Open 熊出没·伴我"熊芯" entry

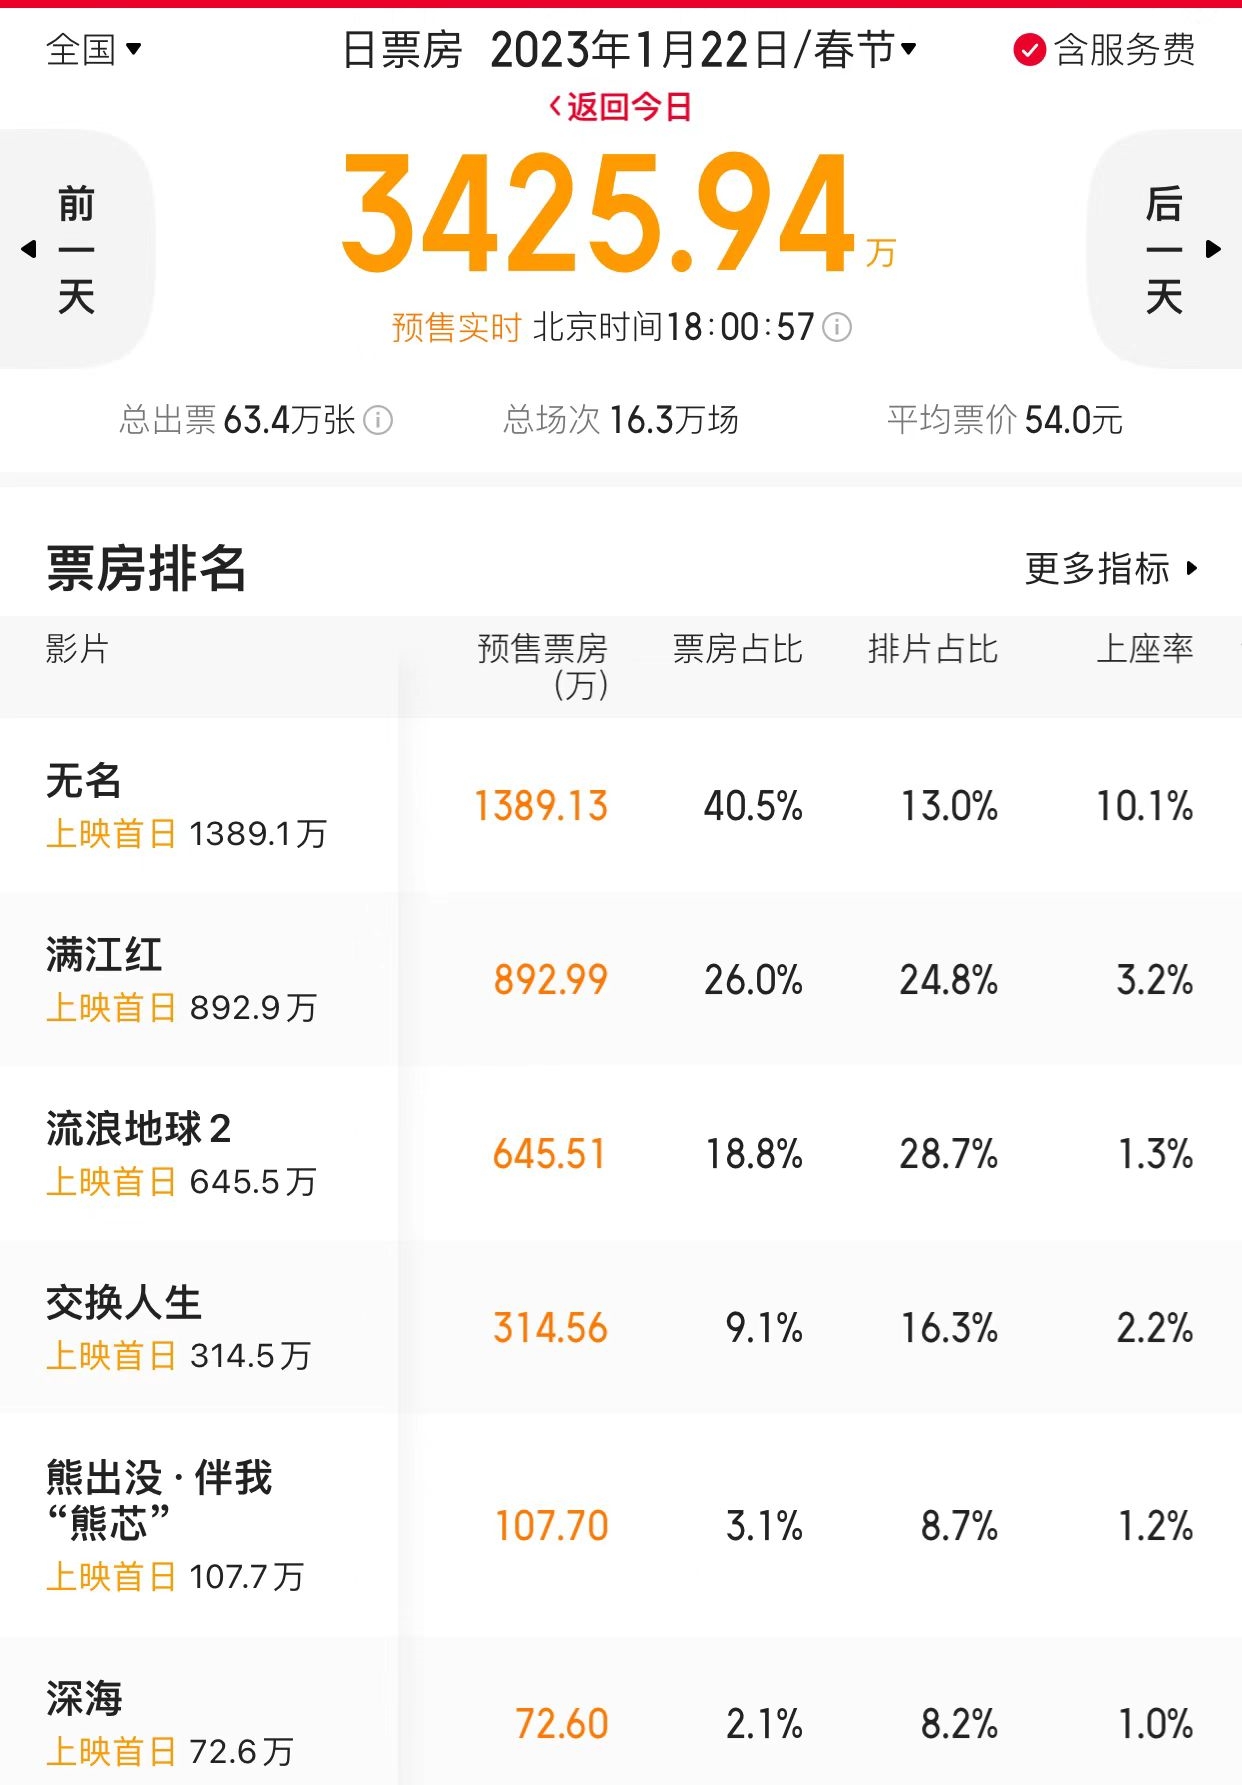tap(158, 1499)
